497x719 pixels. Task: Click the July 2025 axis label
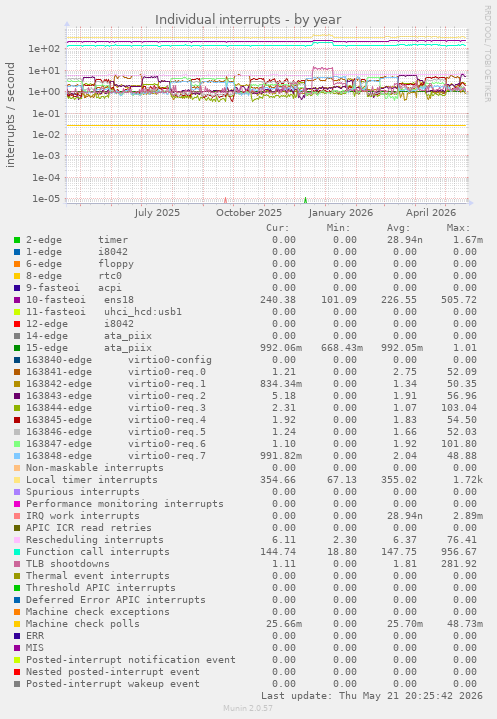coord(157,213)
